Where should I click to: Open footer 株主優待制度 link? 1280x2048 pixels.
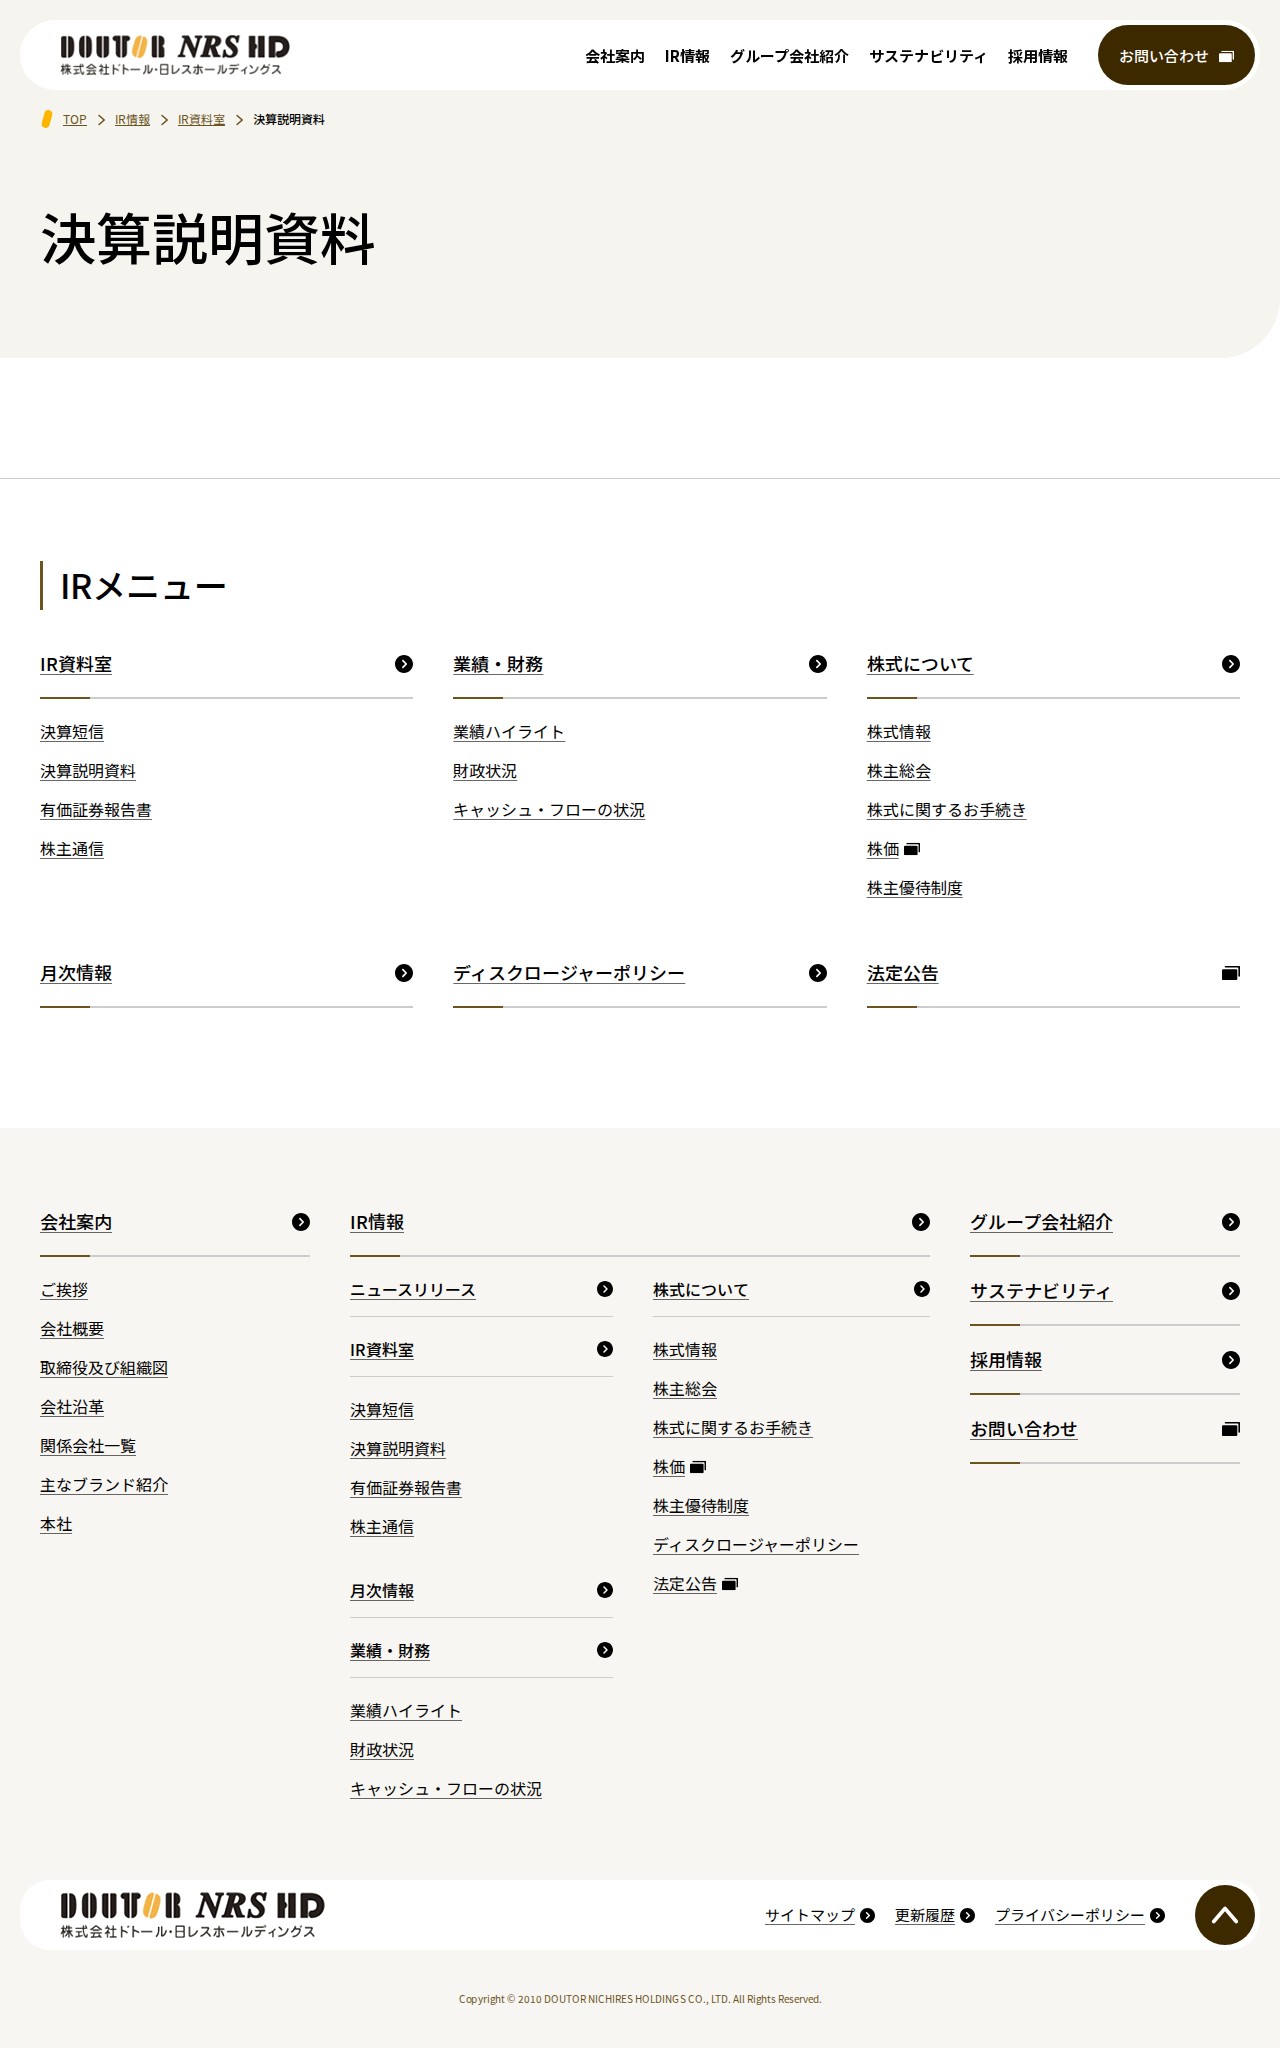(701, 1506)
